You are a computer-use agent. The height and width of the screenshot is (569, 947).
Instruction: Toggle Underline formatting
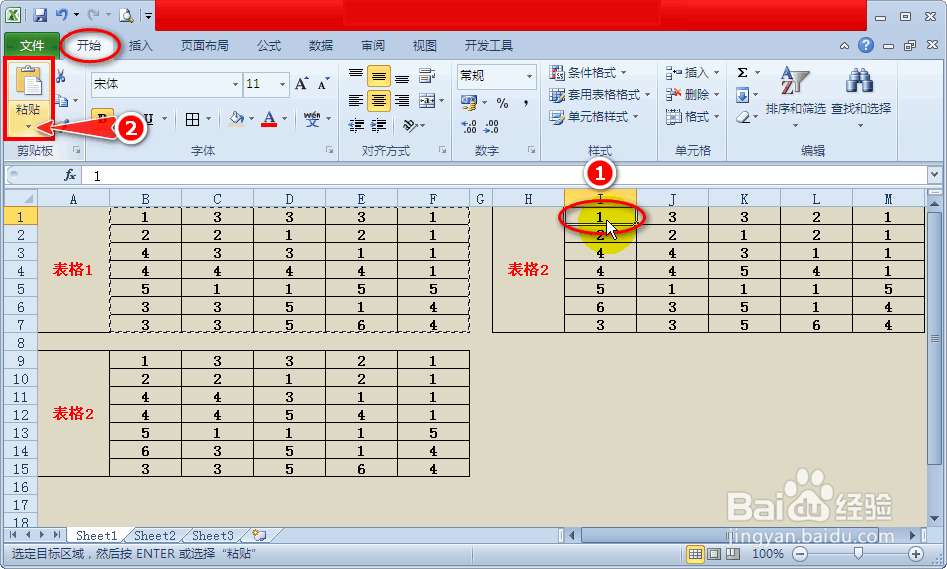(x=148, y=118)
